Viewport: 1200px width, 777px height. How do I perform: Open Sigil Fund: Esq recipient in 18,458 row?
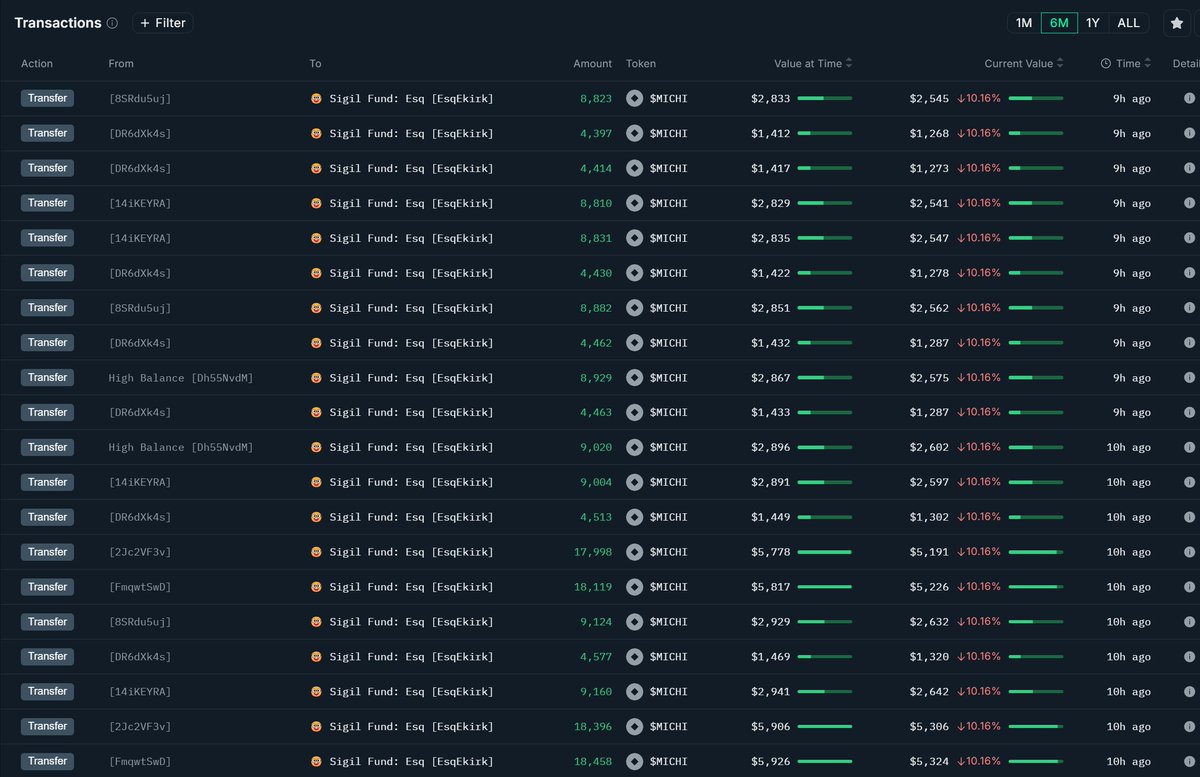[411, 762]
